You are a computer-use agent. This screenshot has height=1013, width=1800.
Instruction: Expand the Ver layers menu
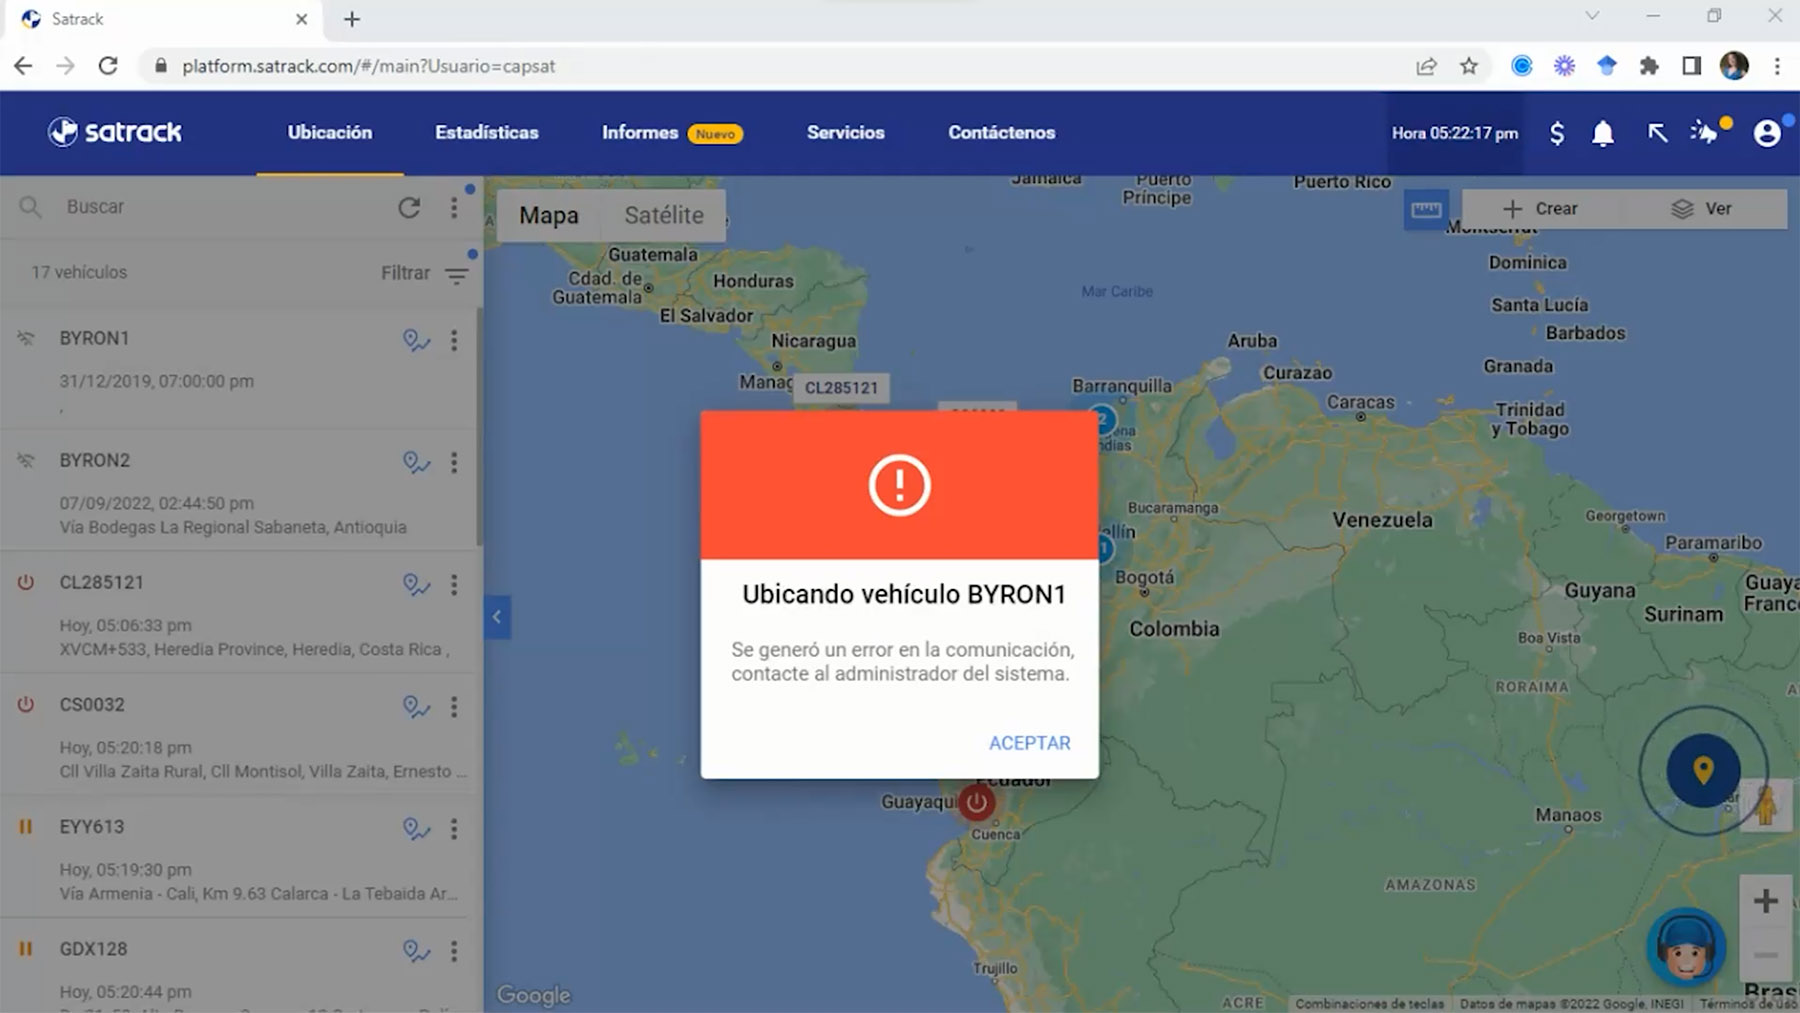tap(1701, 209)
